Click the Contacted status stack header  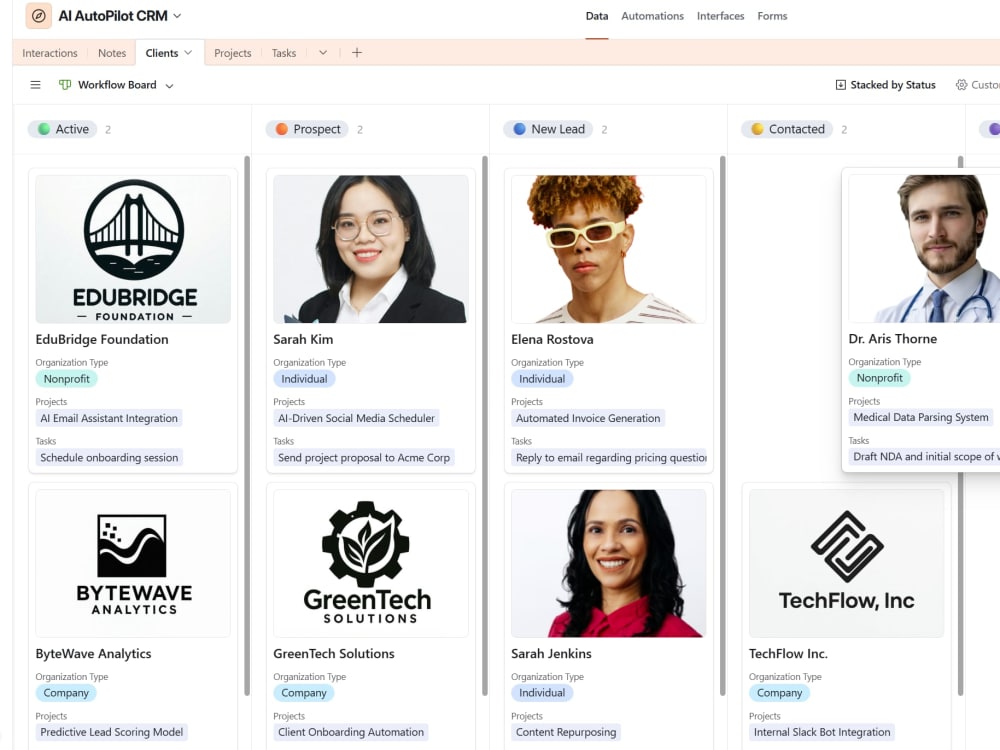[787, 129]
